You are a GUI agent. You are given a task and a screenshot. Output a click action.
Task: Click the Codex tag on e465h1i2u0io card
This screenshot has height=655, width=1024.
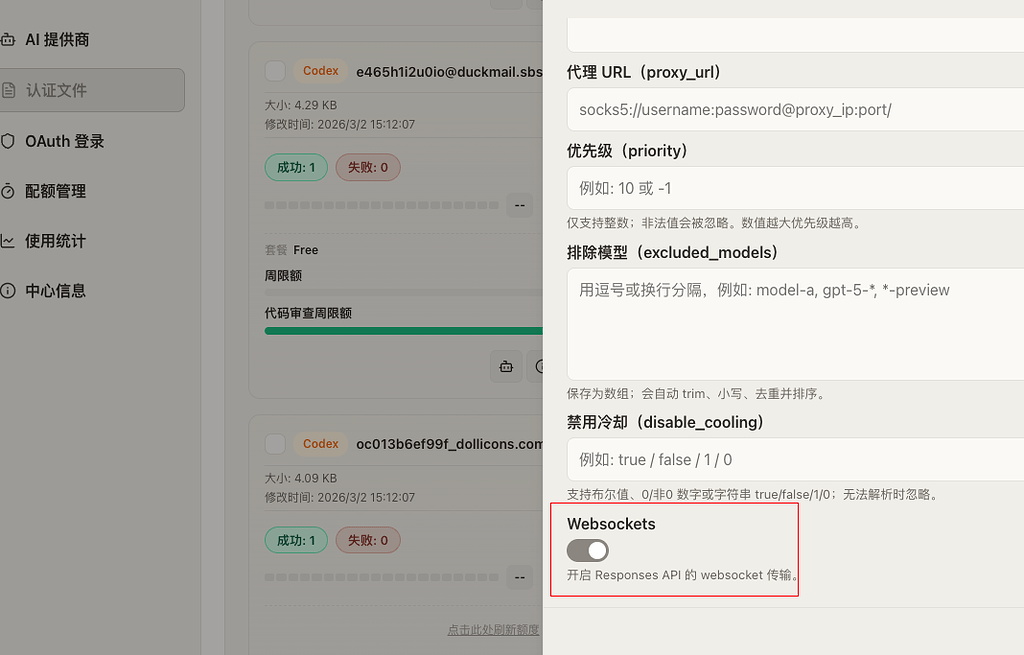click(x=321, y=71)
